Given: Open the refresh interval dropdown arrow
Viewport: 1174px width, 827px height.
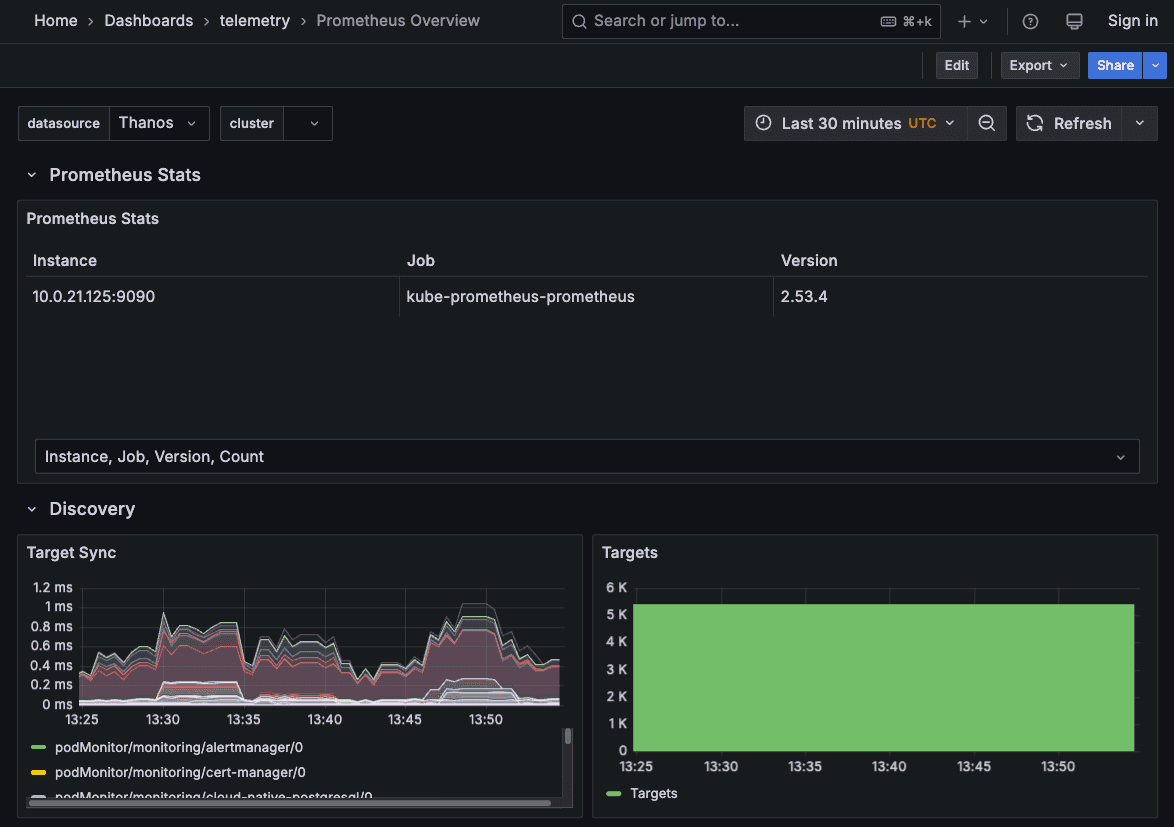Looking at the screenshot, I should click(1140, 123).
